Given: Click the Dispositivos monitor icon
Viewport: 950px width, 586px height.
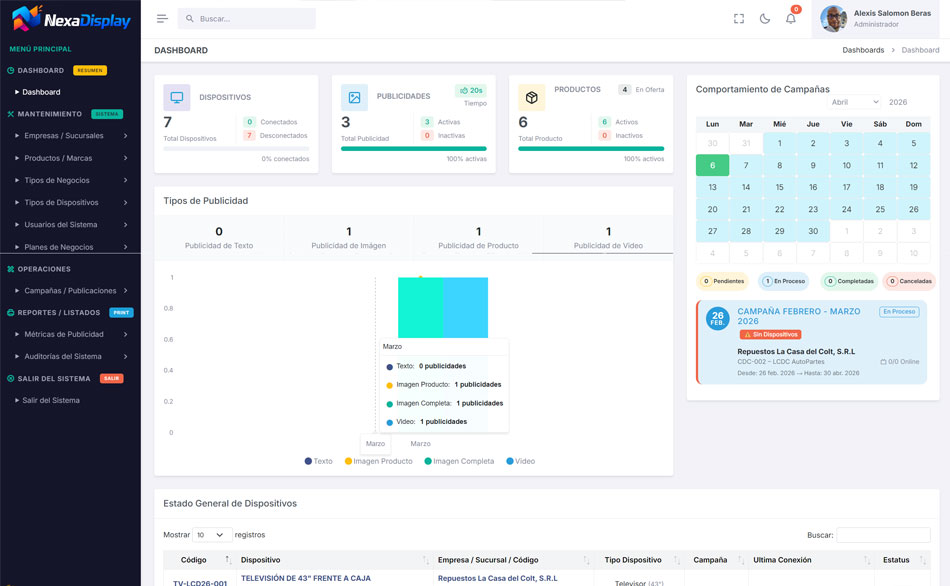Looking at the screenshot, I should pos(177,97).
